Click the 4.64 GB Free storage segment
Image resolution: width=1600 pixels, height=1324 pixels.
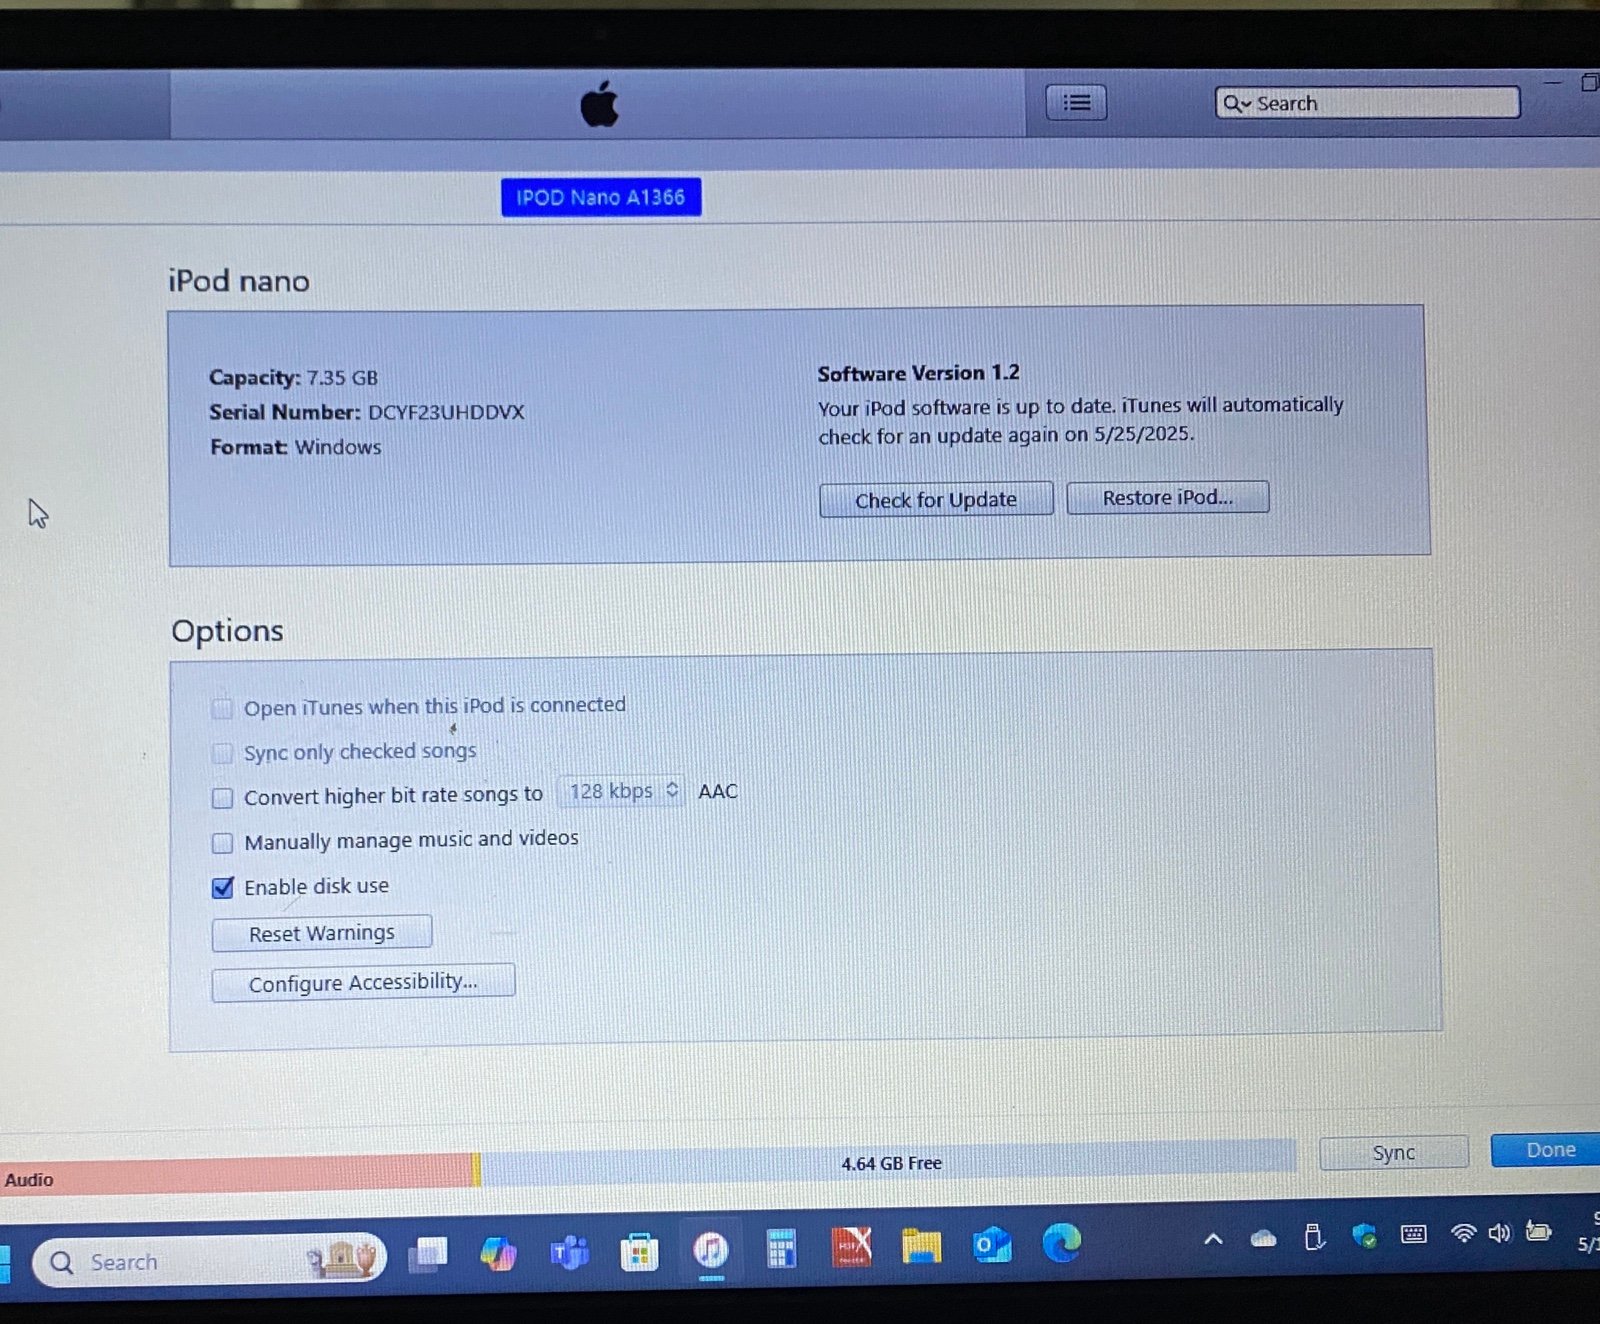point(890,1162)
